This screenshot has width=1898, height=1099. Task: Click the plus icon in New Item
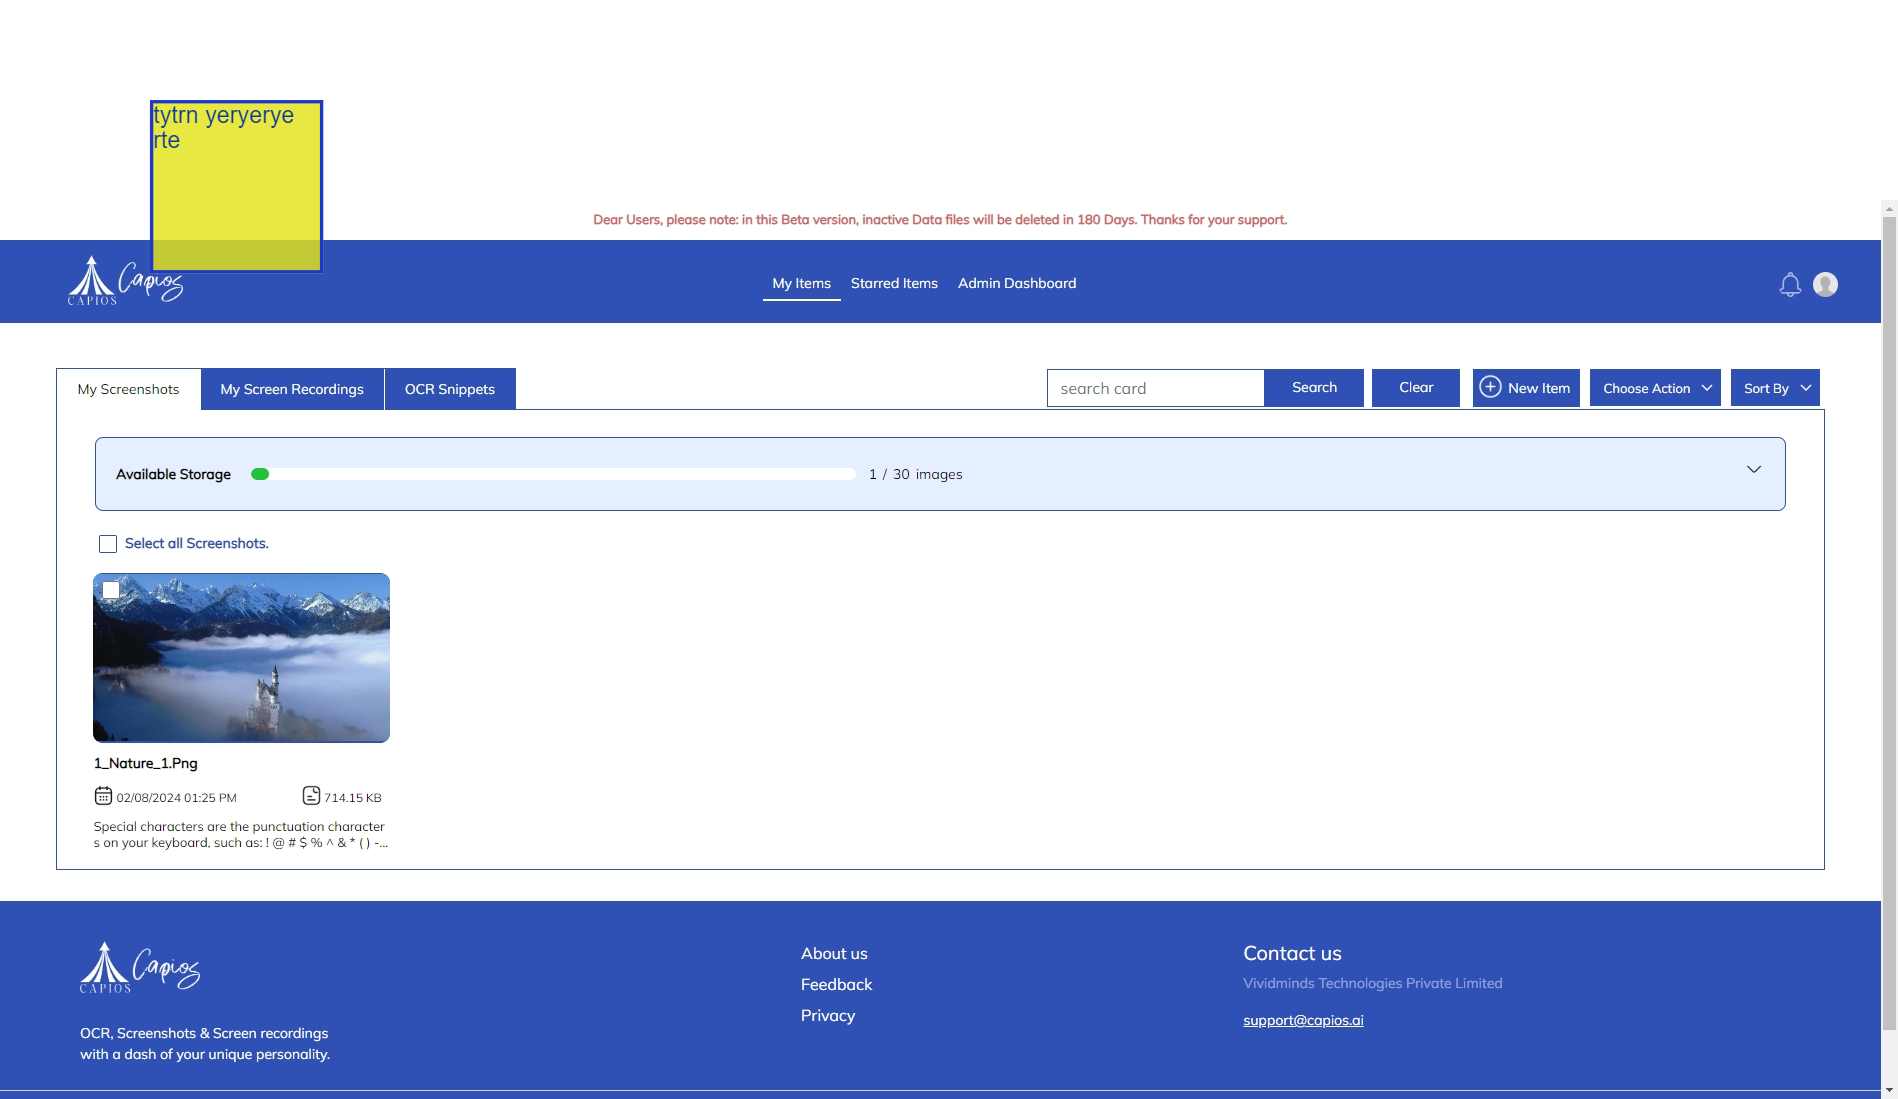tap(1490, 387)
